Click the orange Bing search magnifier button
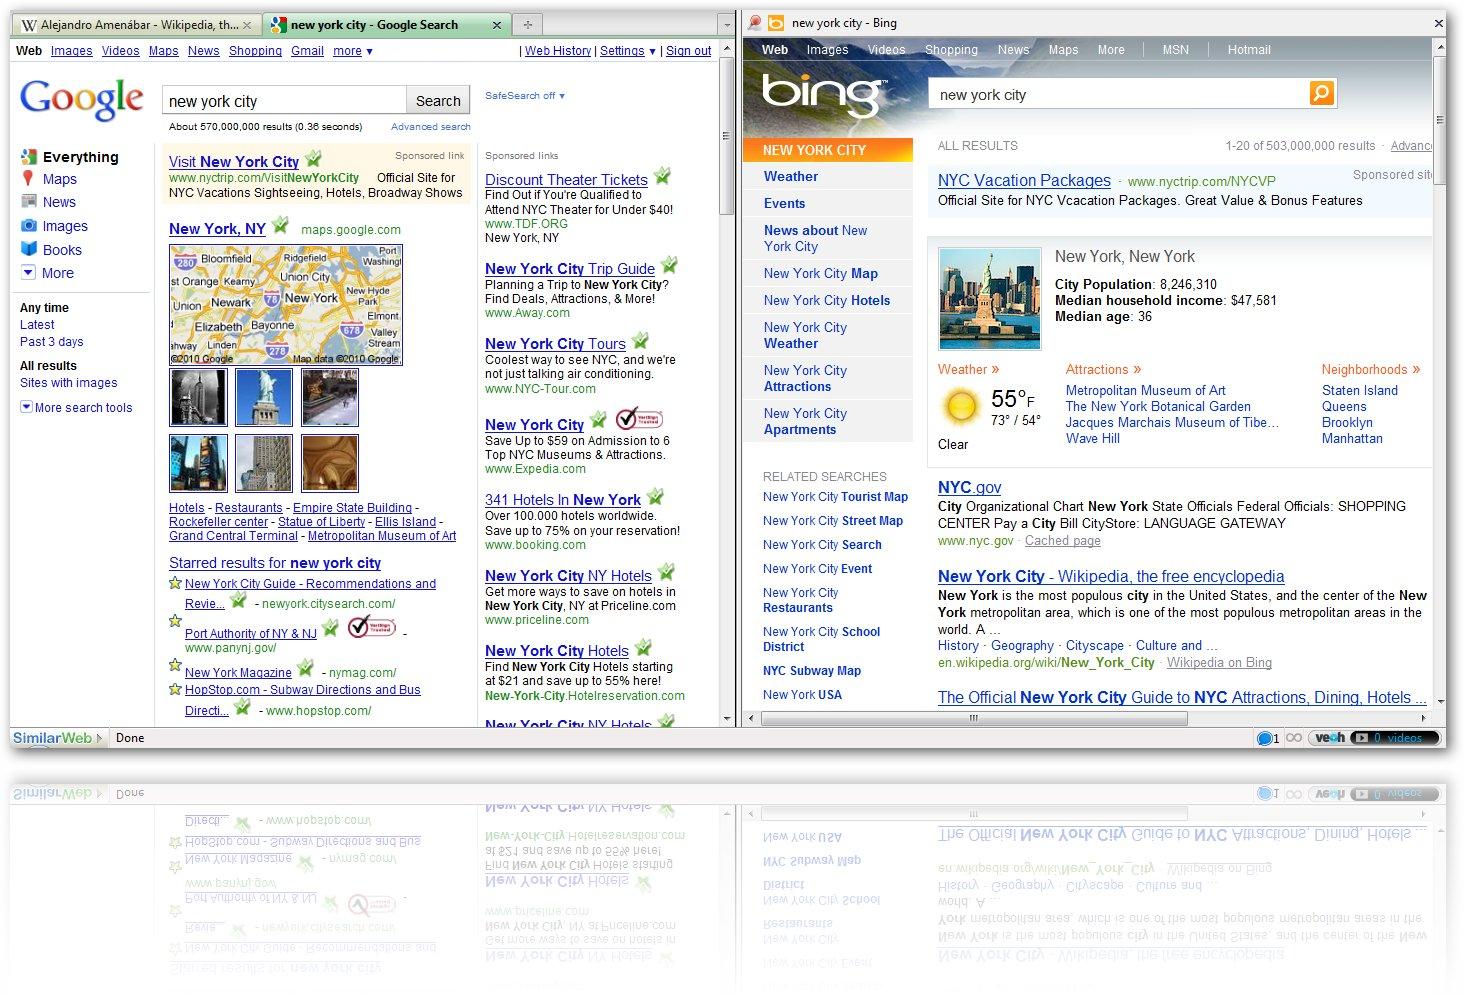Screen dimensions: 1464x995 point(1321,93)
